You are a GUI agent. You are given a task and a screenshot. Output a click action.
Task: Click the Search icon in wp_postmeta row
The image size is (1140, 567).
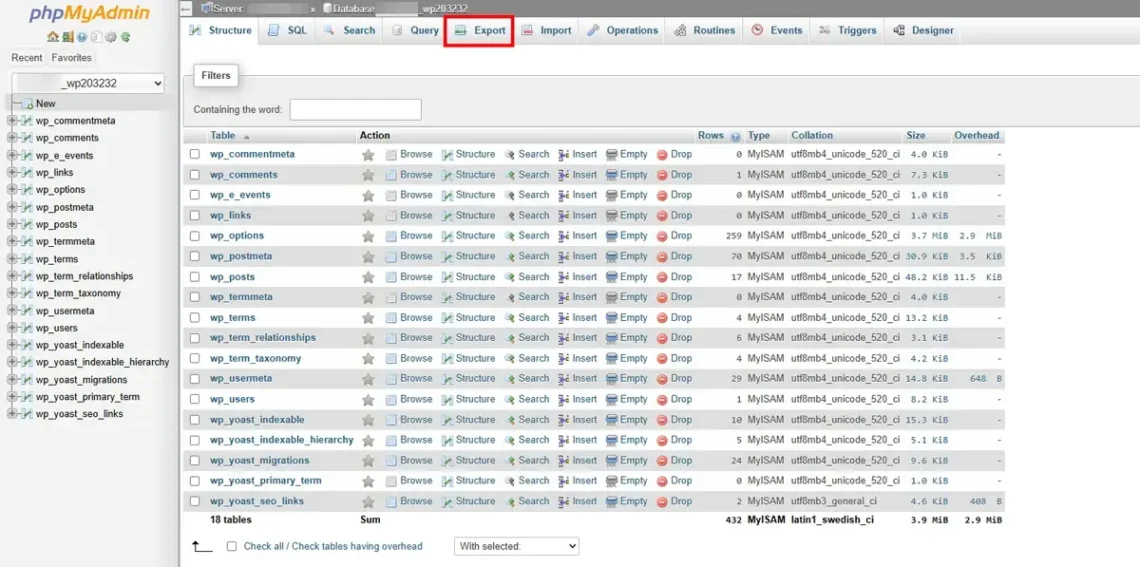point(510,257)
